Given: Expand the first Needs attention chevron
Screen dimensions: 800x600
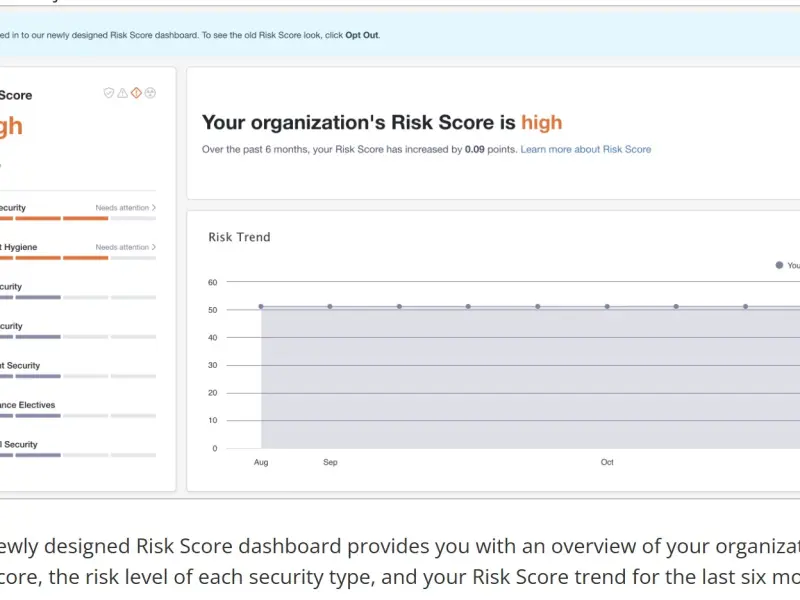Looking at the screenshot, I should pos(153,208).
